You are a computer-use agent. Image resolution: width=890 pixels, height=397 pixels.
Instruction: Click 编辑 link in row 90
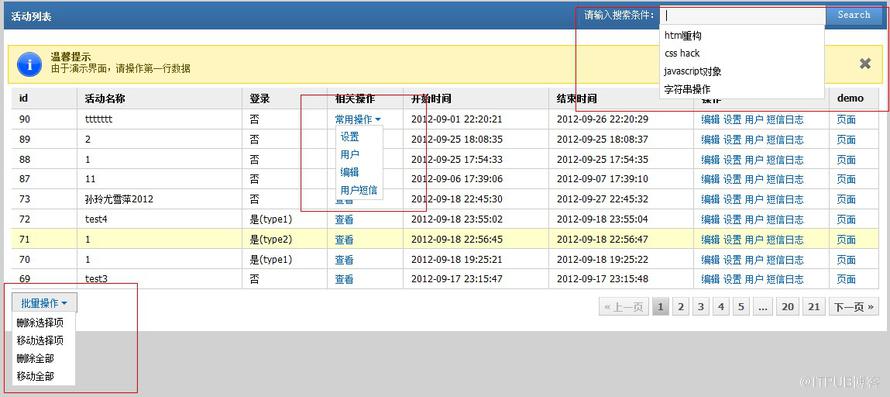click(x=711, y=119)
